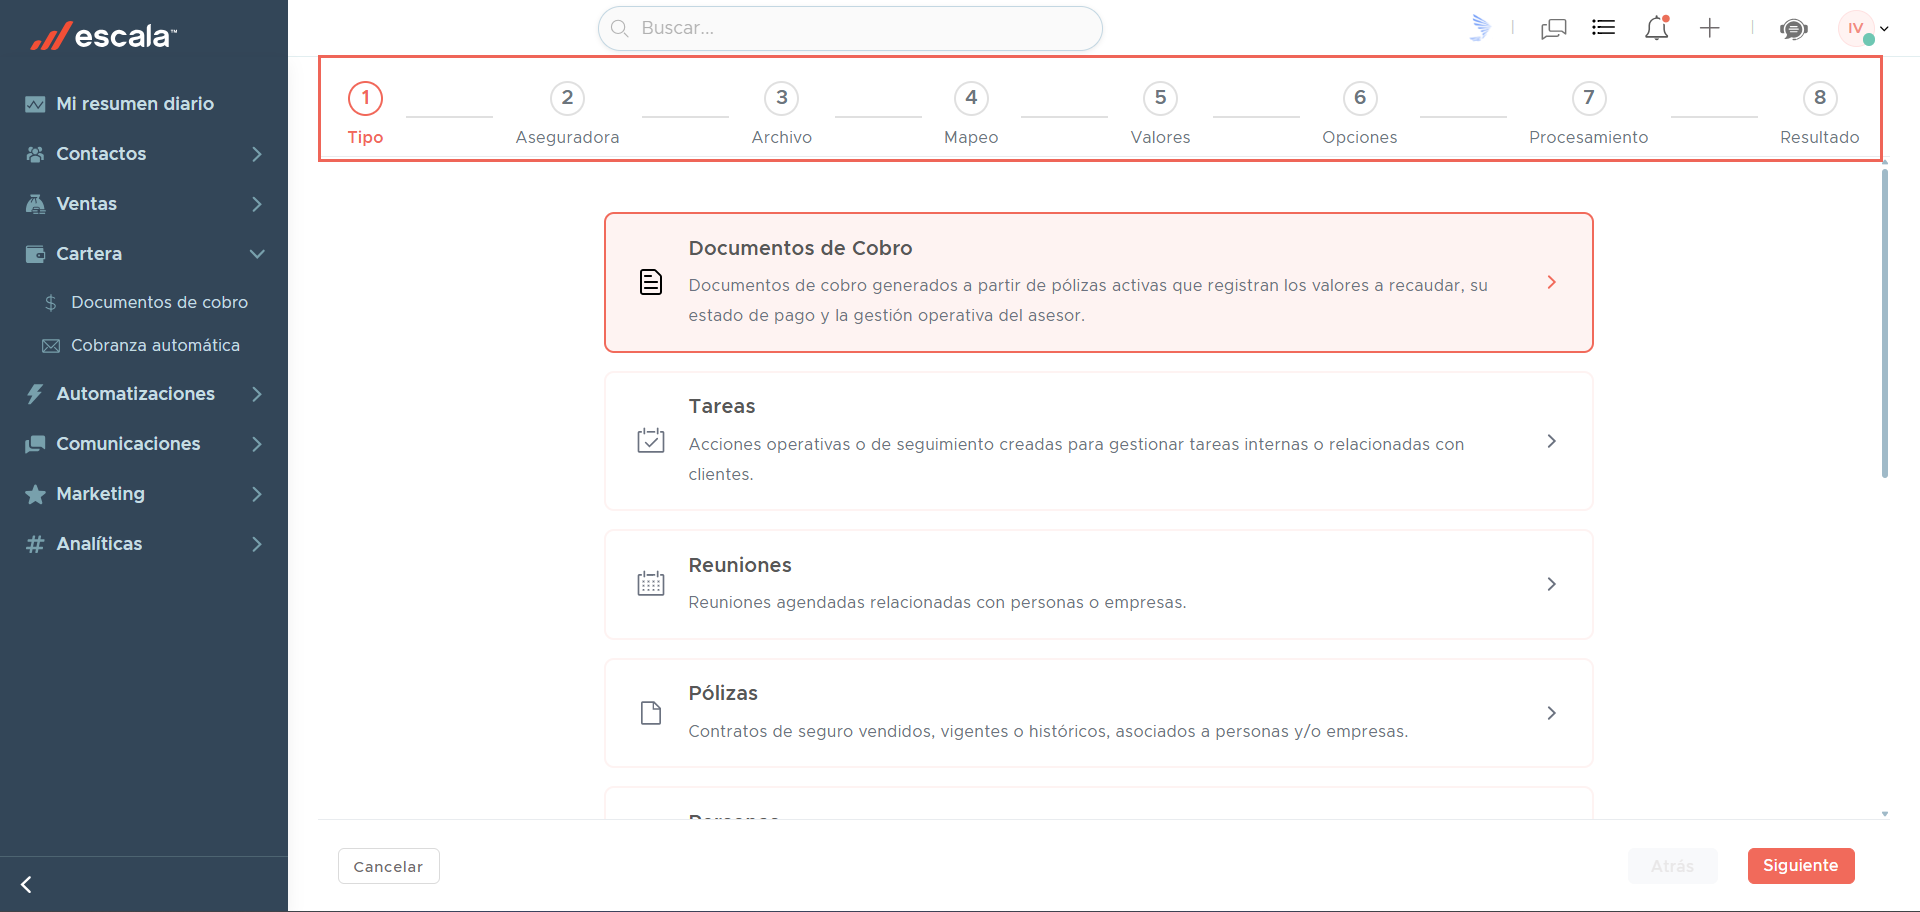Open the user account dropdown arrow
The width and height of the screenshot is (1920, 912).
pos(1884,29)
